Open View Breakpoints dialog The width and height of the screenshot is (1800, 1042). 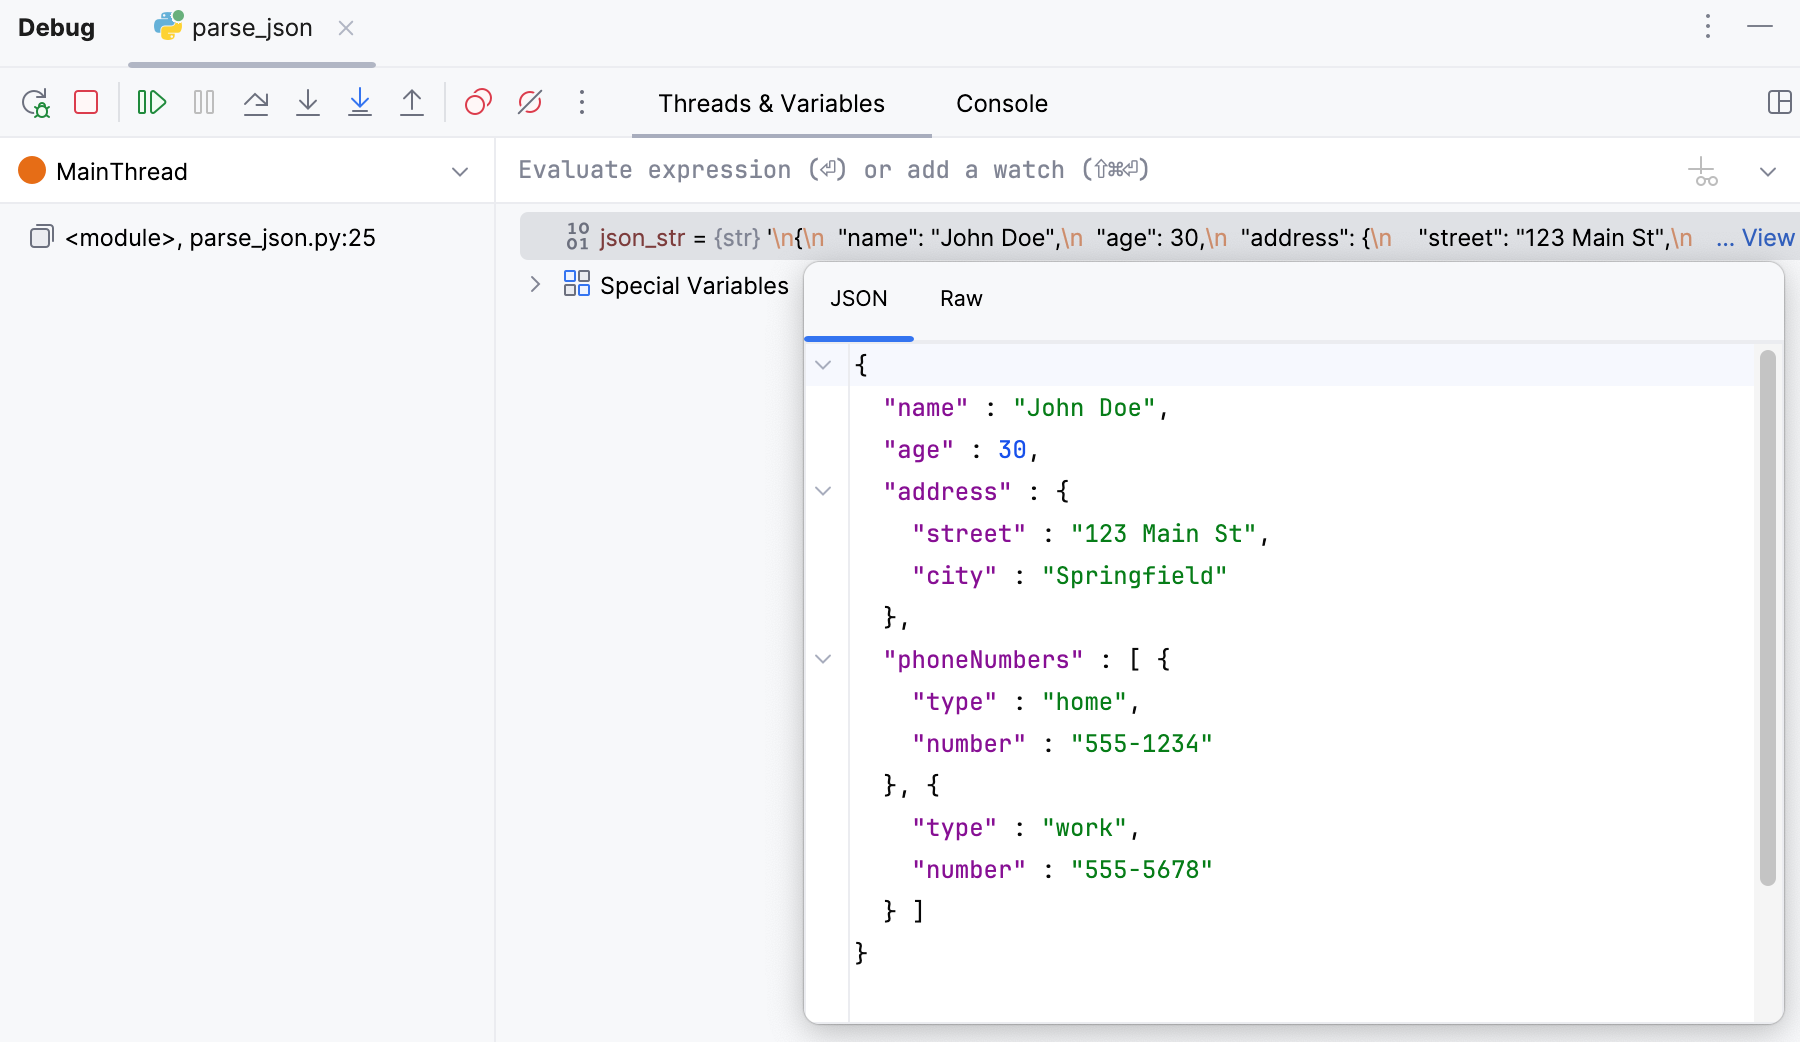(478, 102)
